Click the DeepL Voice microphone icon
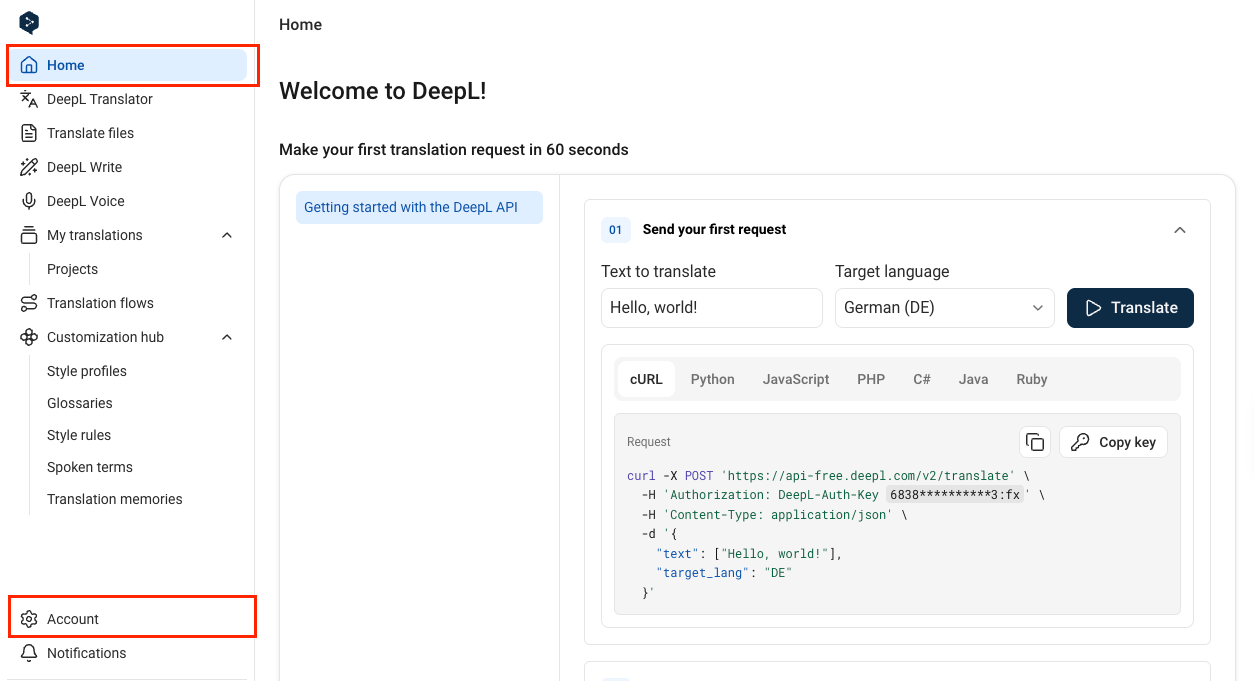 point(29,201)
